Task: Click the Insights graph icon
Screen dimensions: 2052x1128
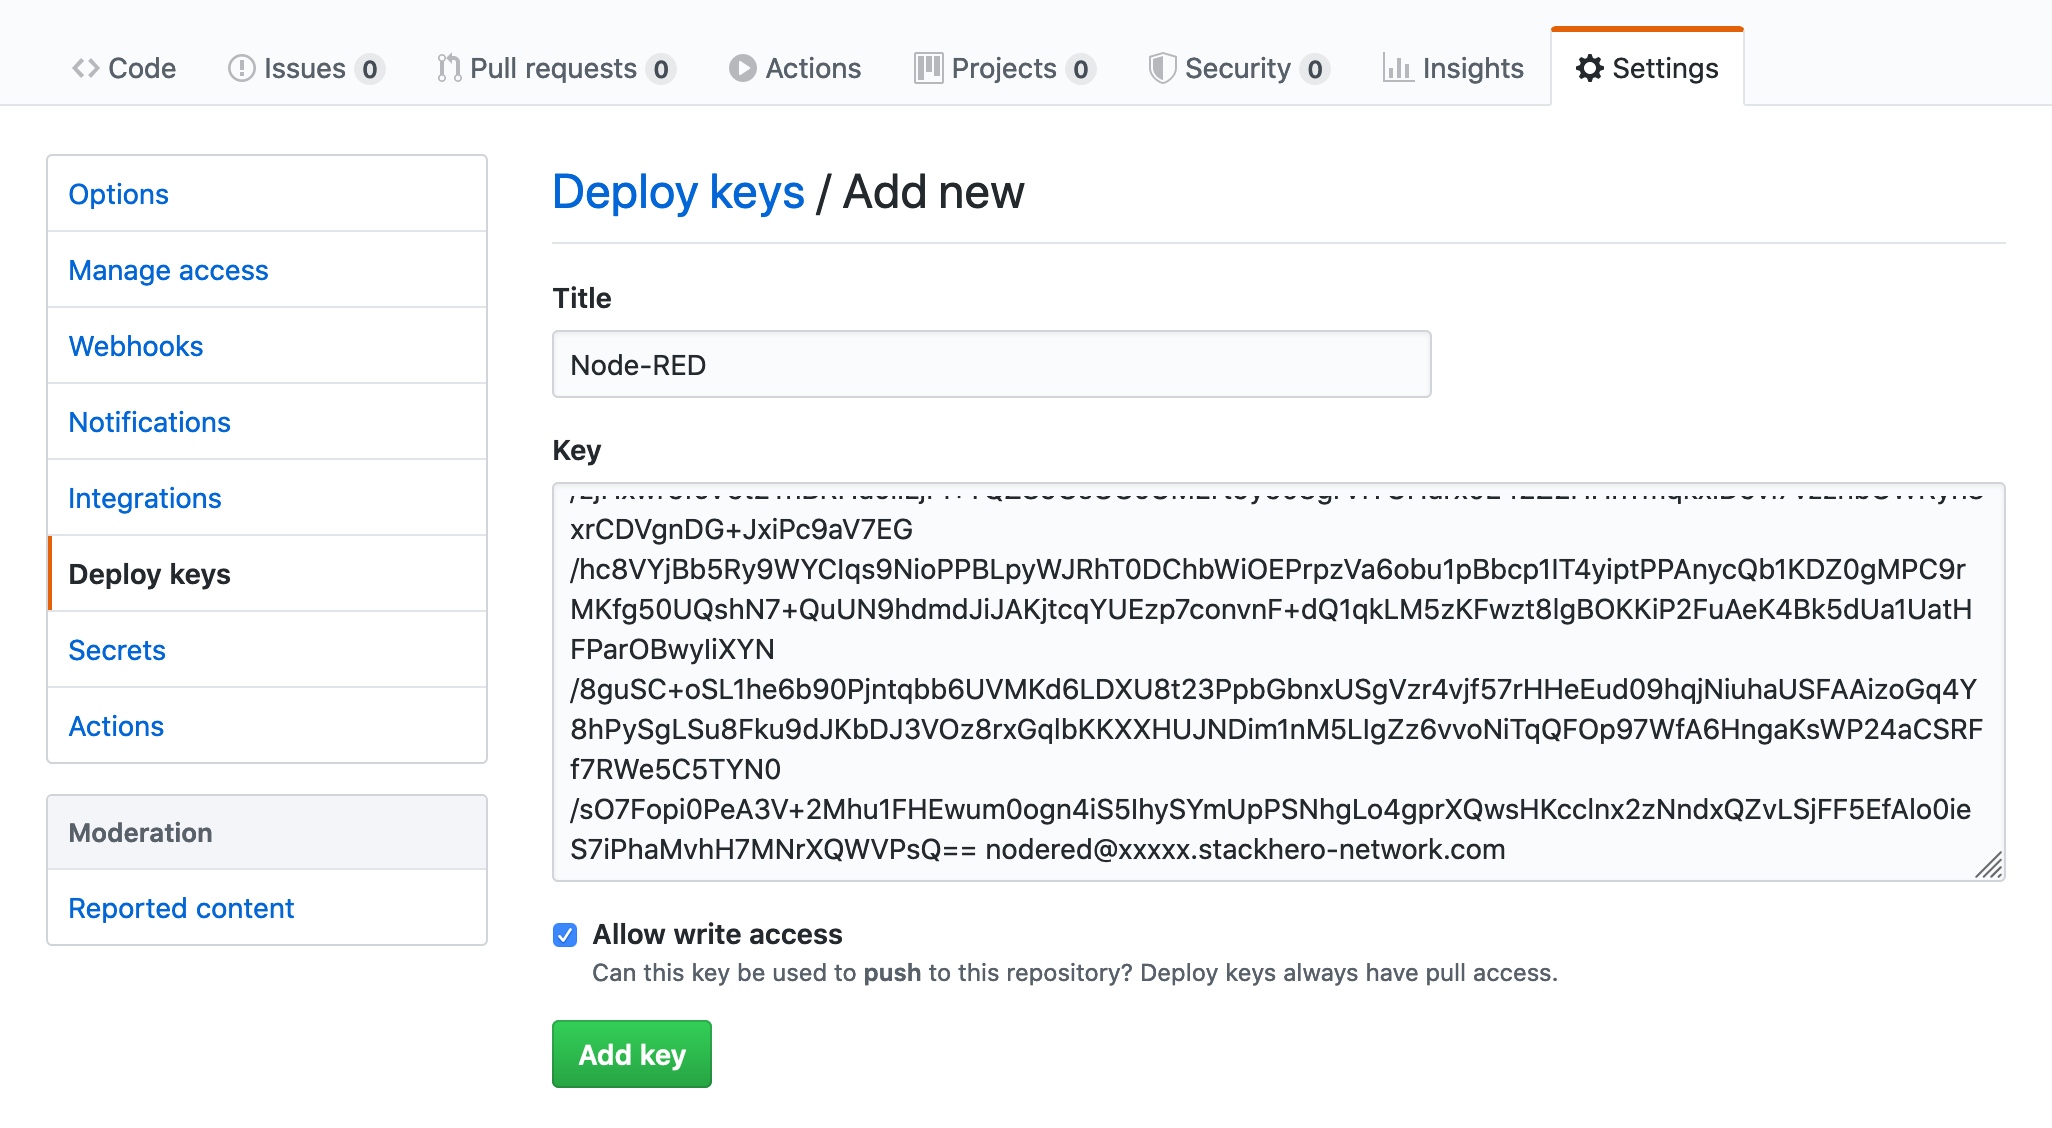Action: pos(1397,68)
